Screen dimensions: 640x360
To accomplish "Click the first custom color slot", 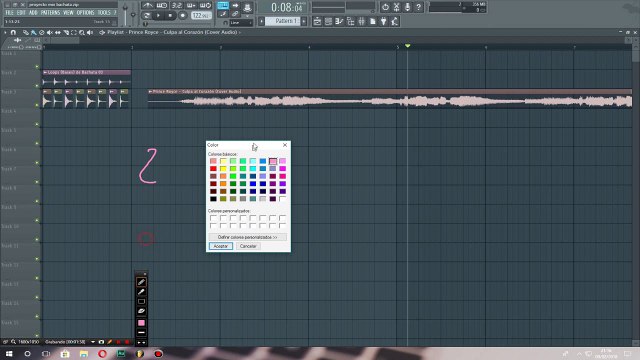I will [213, 218].
